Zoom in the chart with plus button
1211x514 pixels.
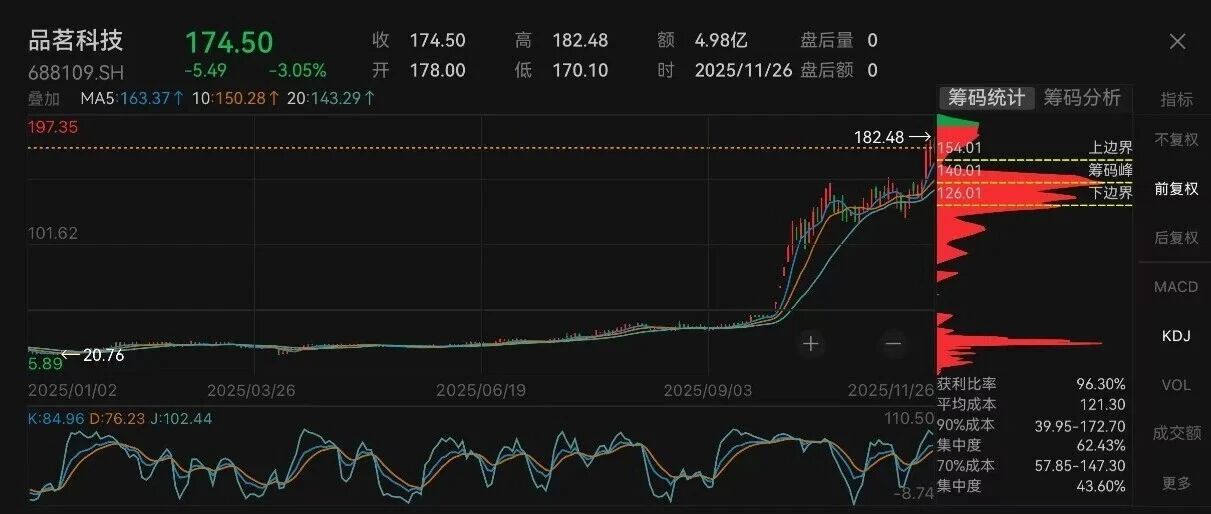point(810,343)
